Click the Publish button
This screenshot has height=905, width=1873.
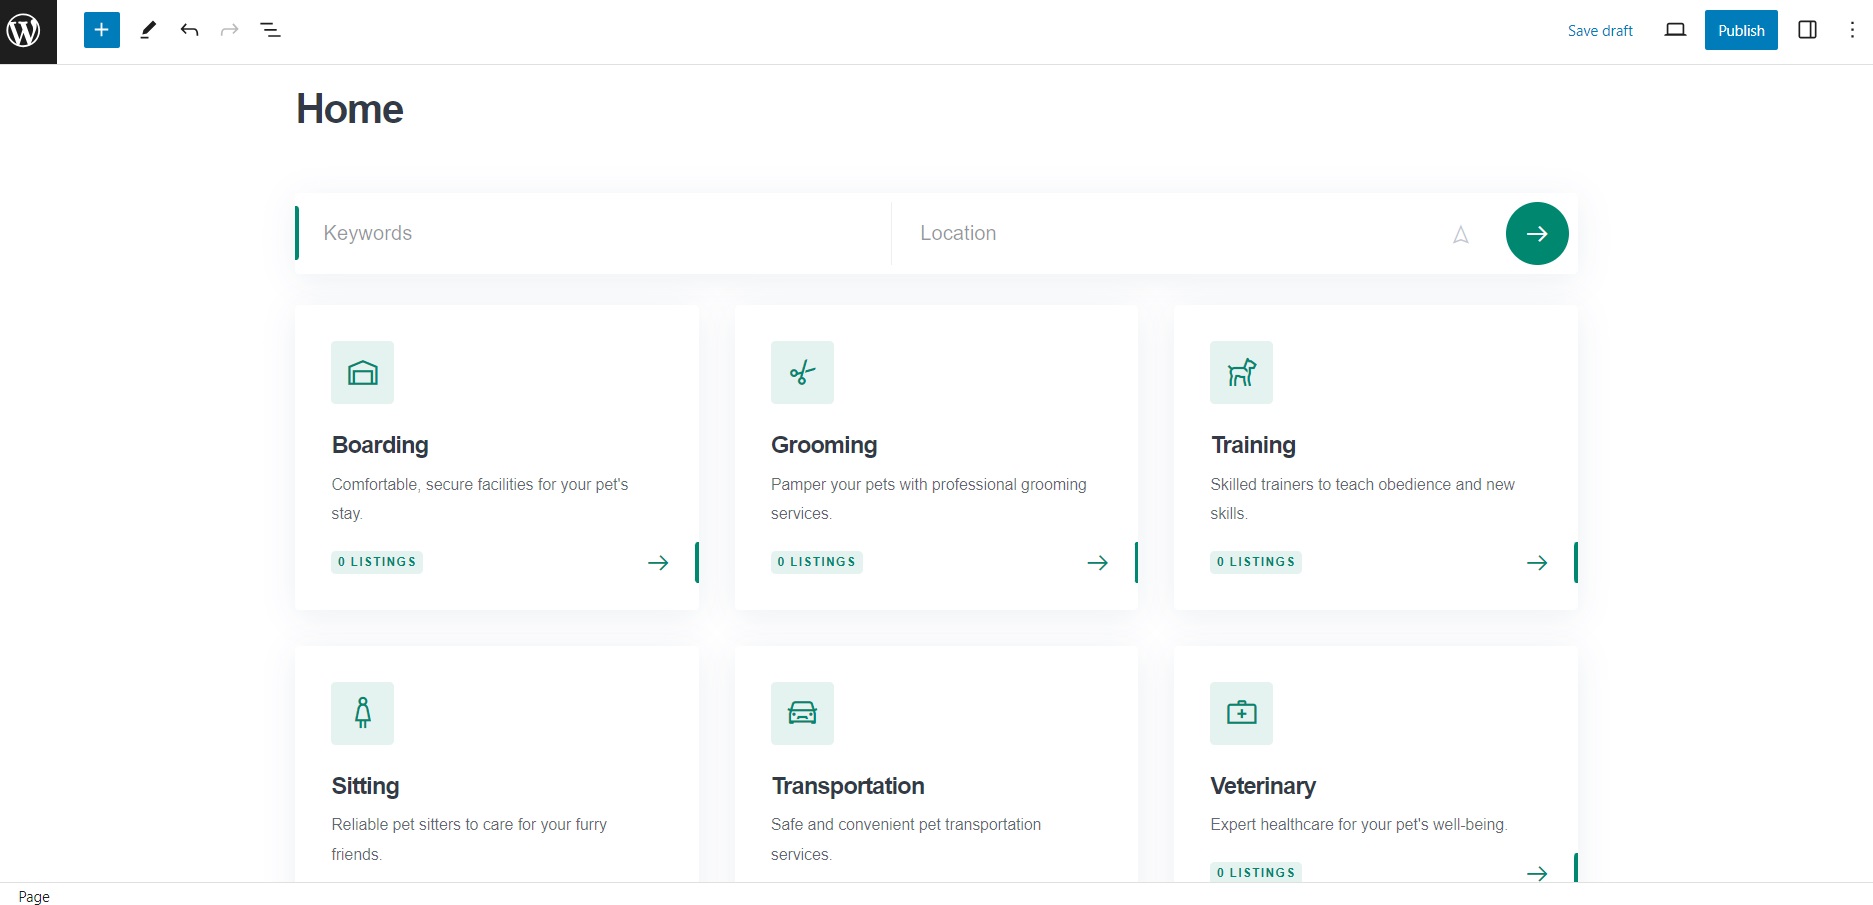[1741, 30]
